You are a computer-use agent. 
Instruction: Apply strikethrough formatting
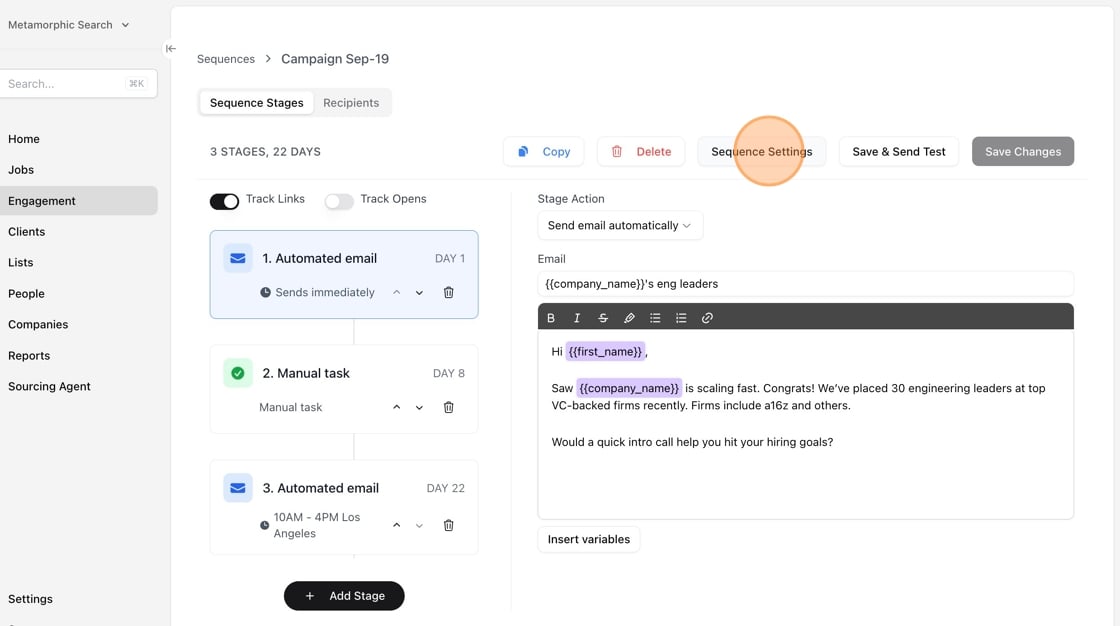(x=603, y=318)
